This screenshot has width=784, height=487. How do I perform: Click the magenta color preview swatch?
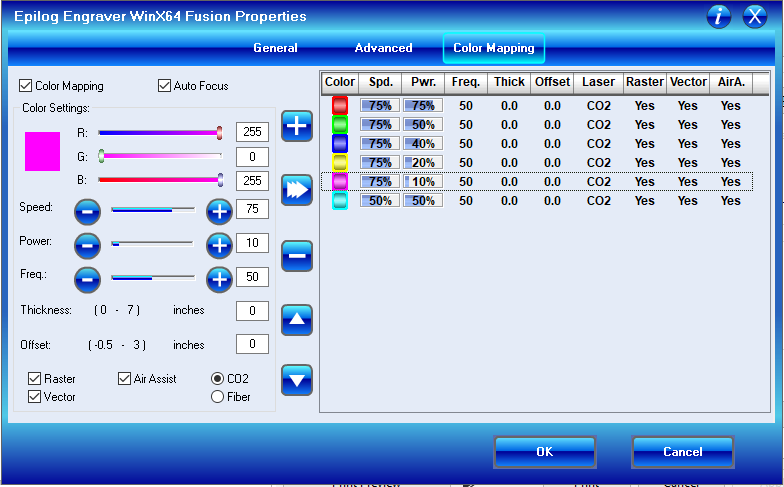coord(42,152)
